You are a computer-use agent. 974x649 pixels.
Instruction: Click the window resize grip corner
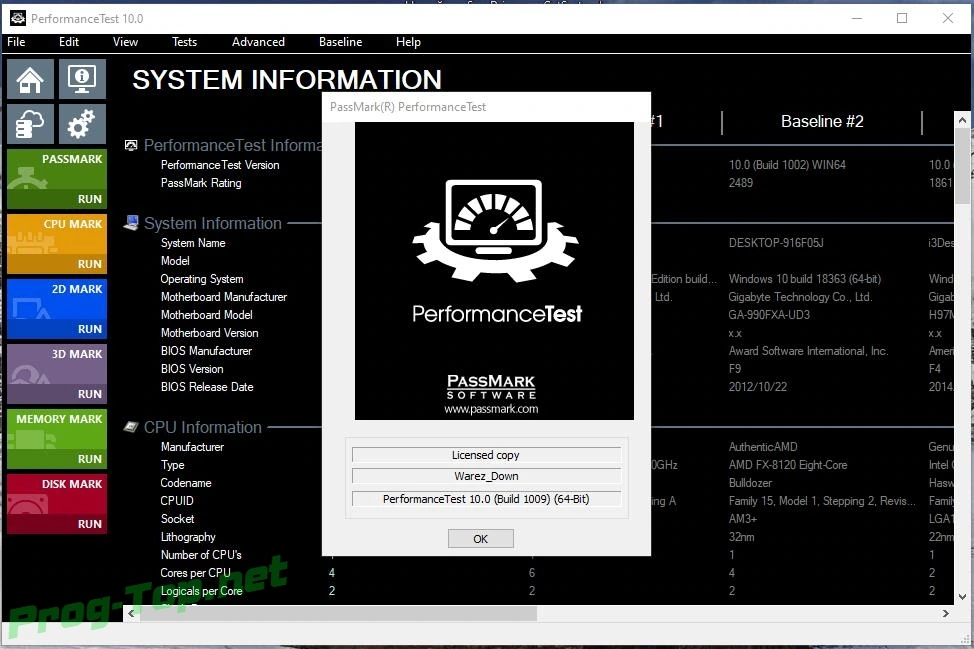[965, 639]
